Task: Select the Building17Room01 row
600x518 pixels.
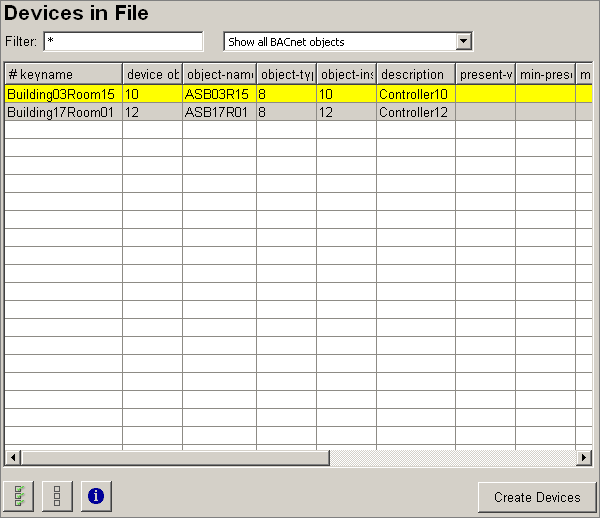Action: click(x=62, y=112)
